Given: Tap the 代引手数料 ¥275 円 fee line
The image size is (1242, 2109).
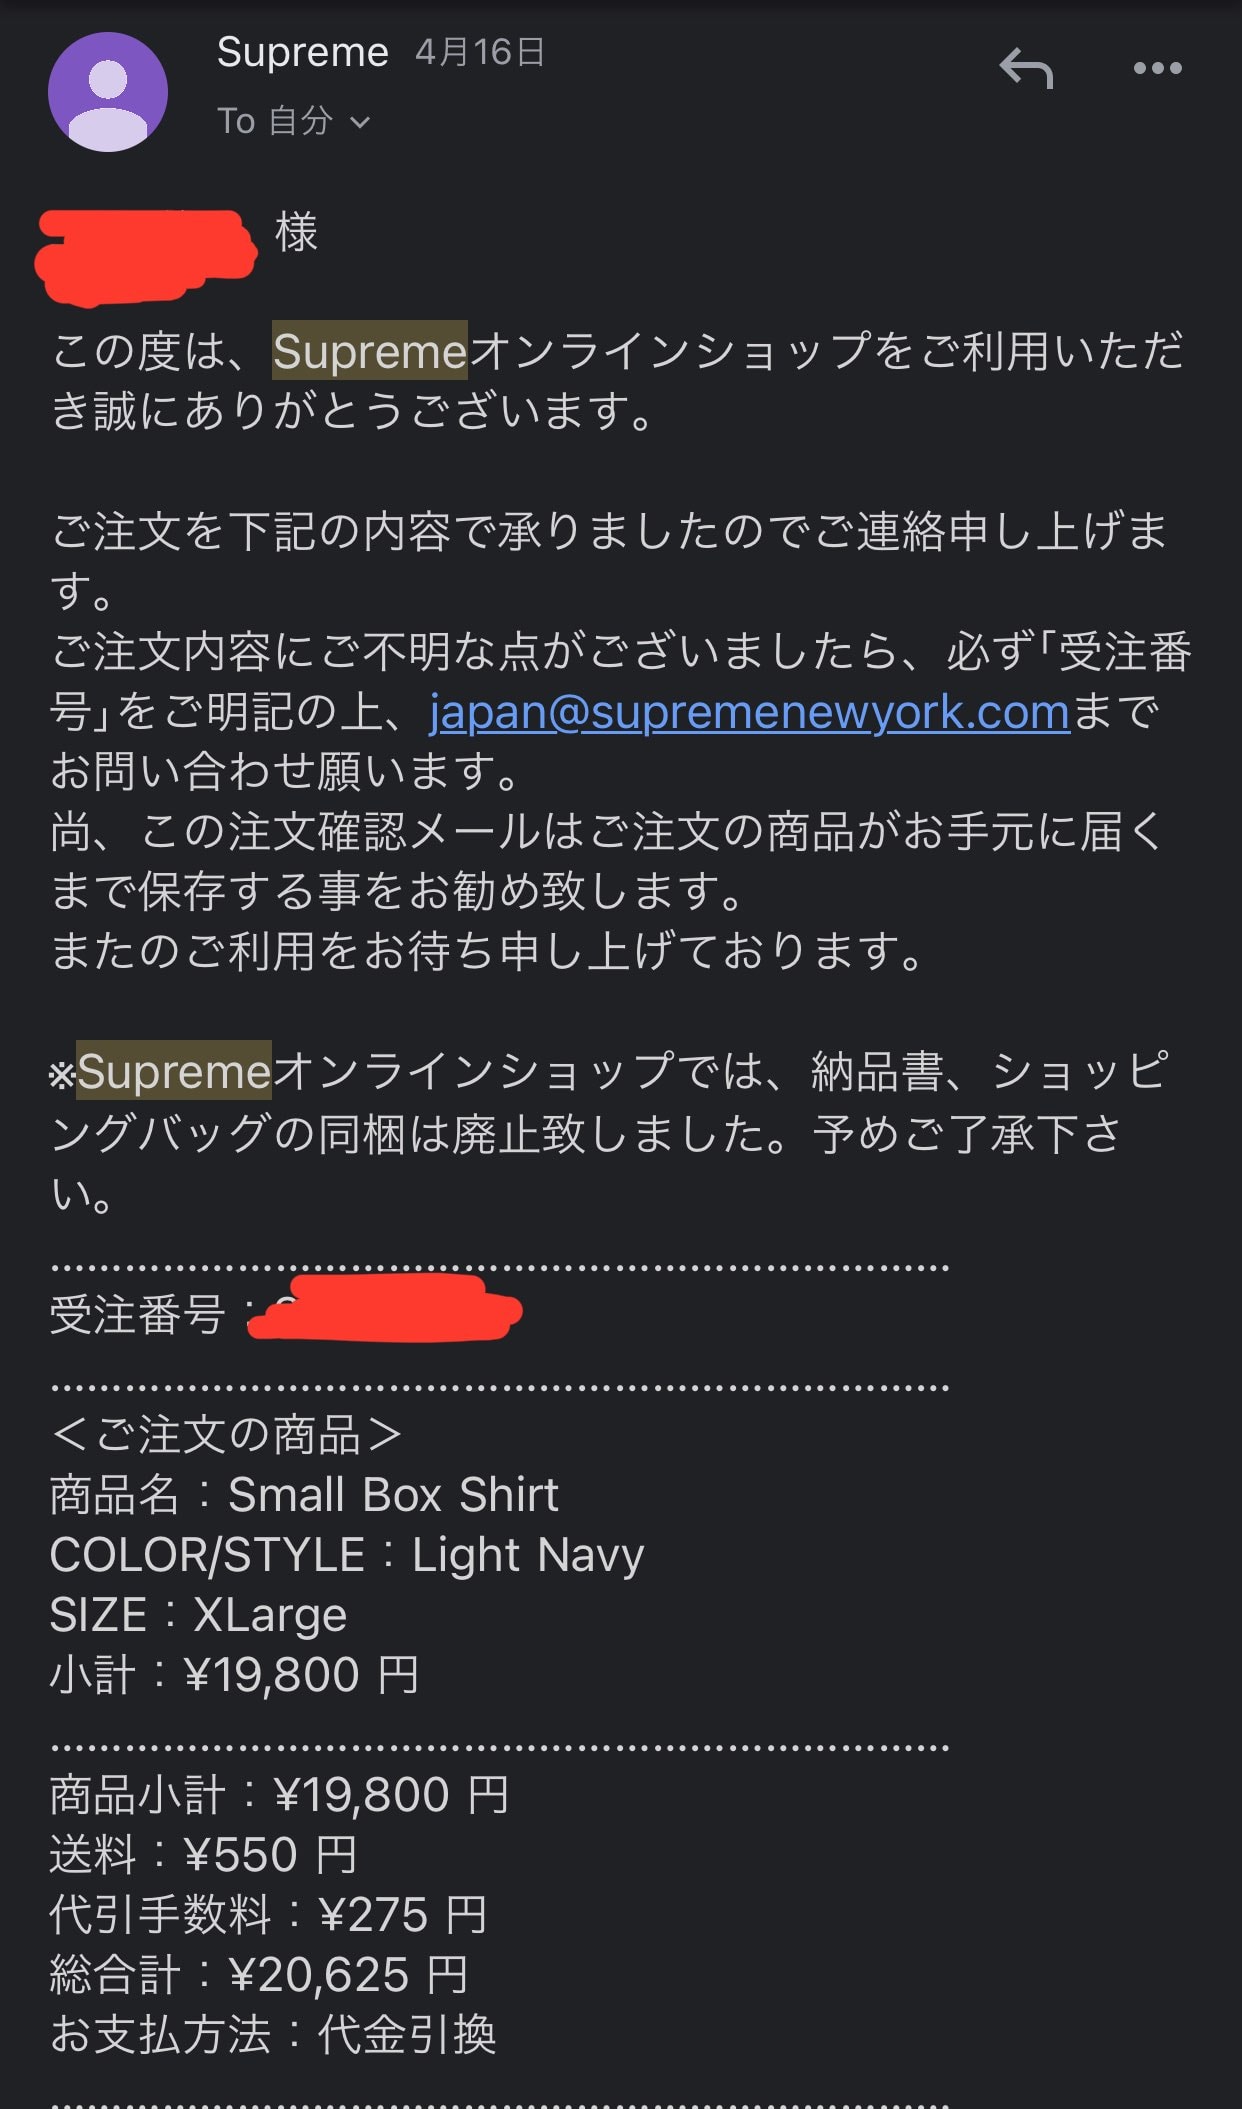Looking at the screenshot, I should click(269, 1915).
